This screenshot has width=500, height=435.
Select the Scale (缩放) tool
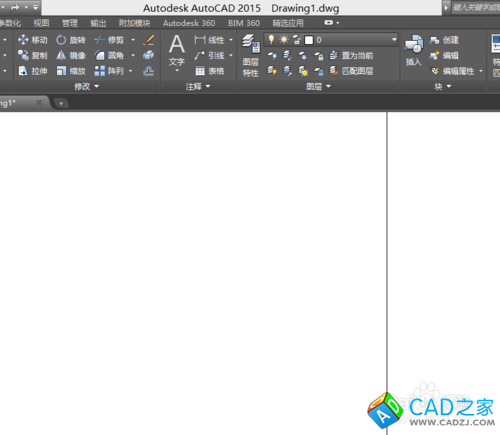pyautogui.click(x=71, y=71)
